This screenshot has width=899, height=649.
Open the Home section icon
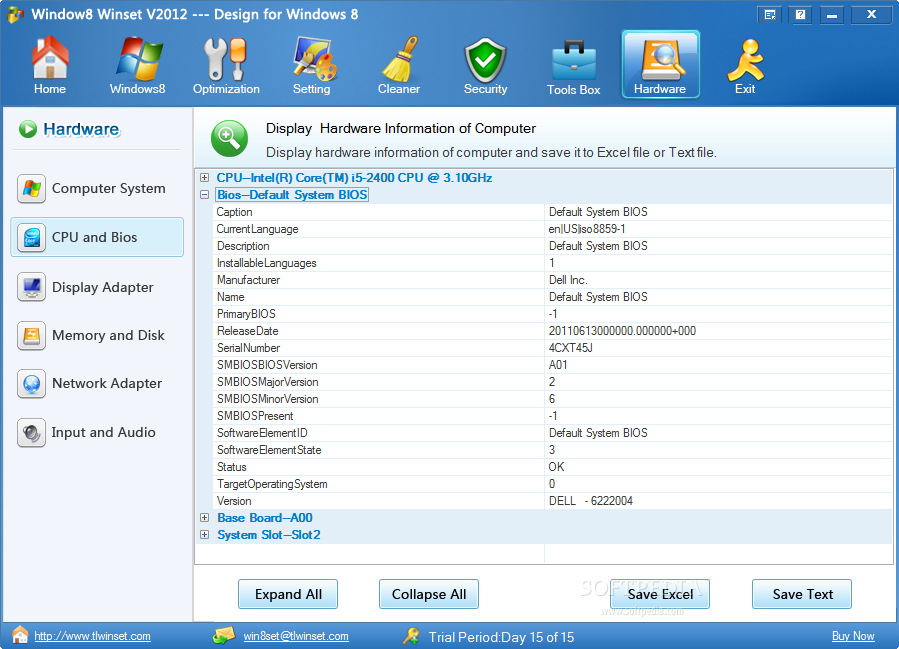[50, 57]
